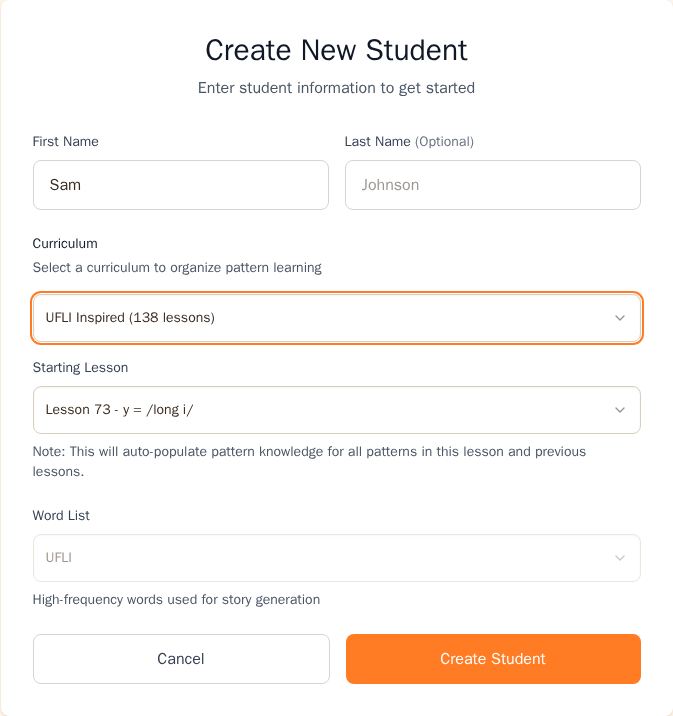Viewport: 673px width, 716px height.
Task: Cancel the new student dialog
Action: pyautogui.click(x=181, y=659)
